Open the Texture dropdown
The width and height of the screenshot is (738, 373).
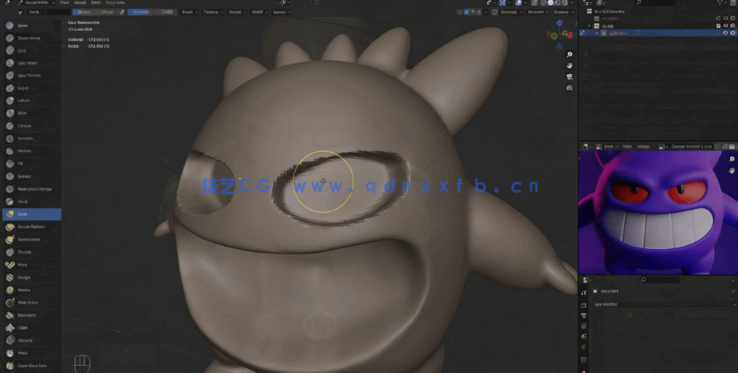213,12
